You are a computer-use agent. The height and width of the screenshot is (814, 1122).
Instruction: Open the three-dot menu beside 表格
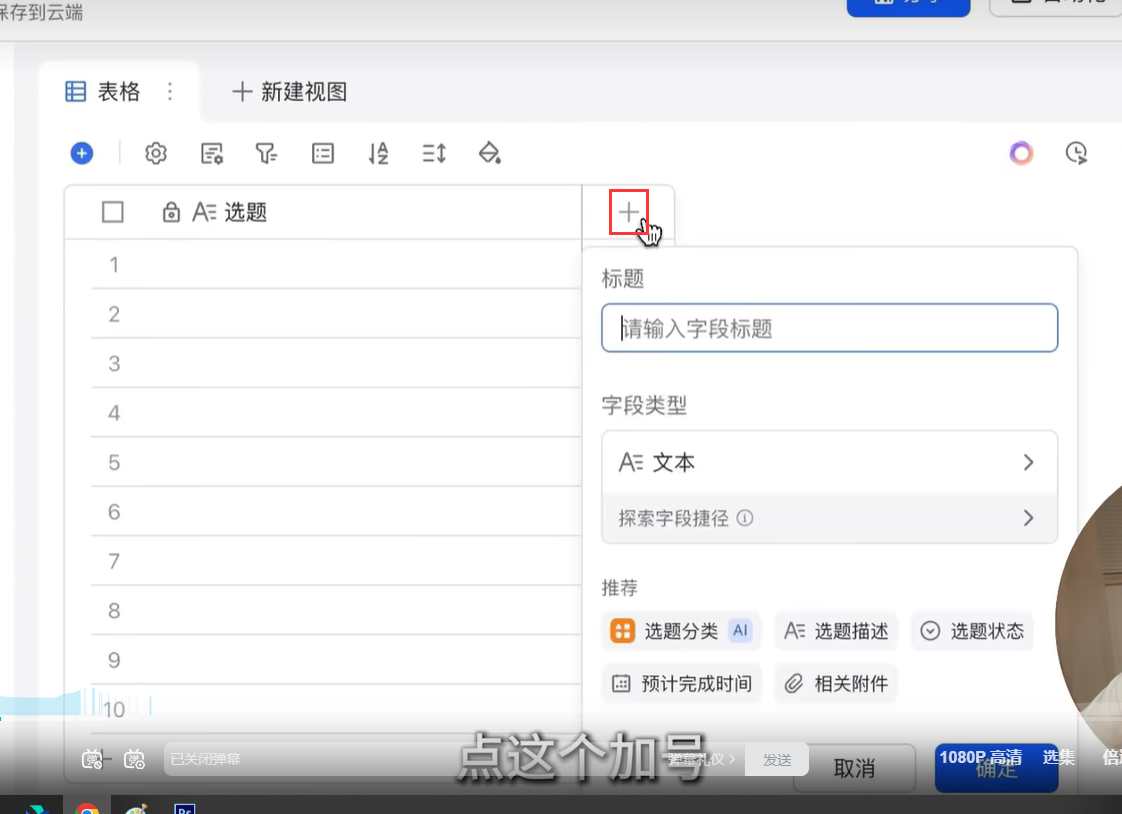(x=170, y=92)
